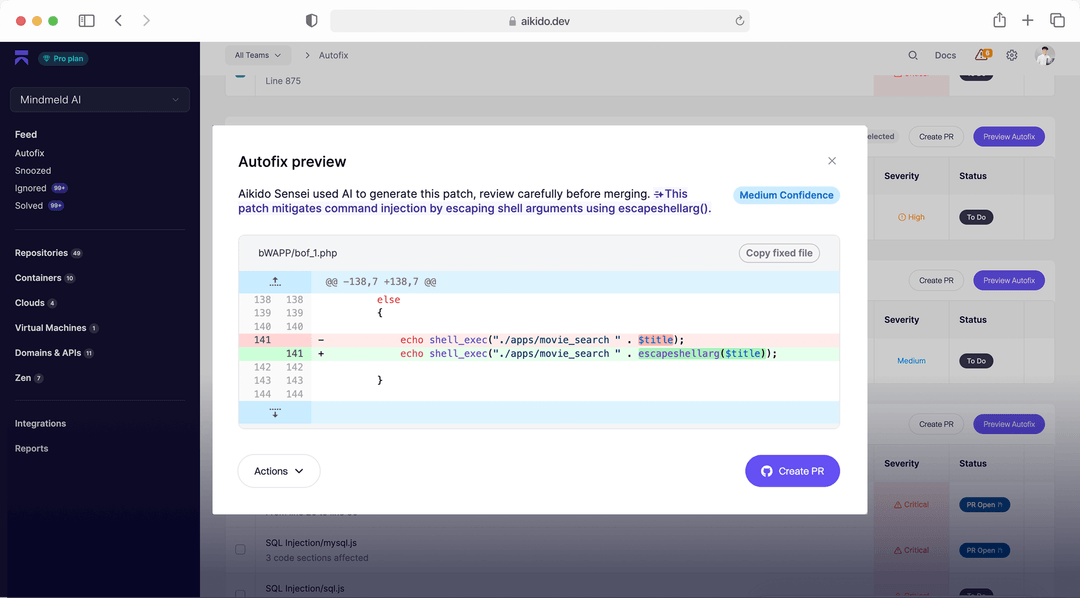The height and width of the screenshot is (598, 1080).
Task: Click the Medium Confidence badge
Action: (786, 195)
